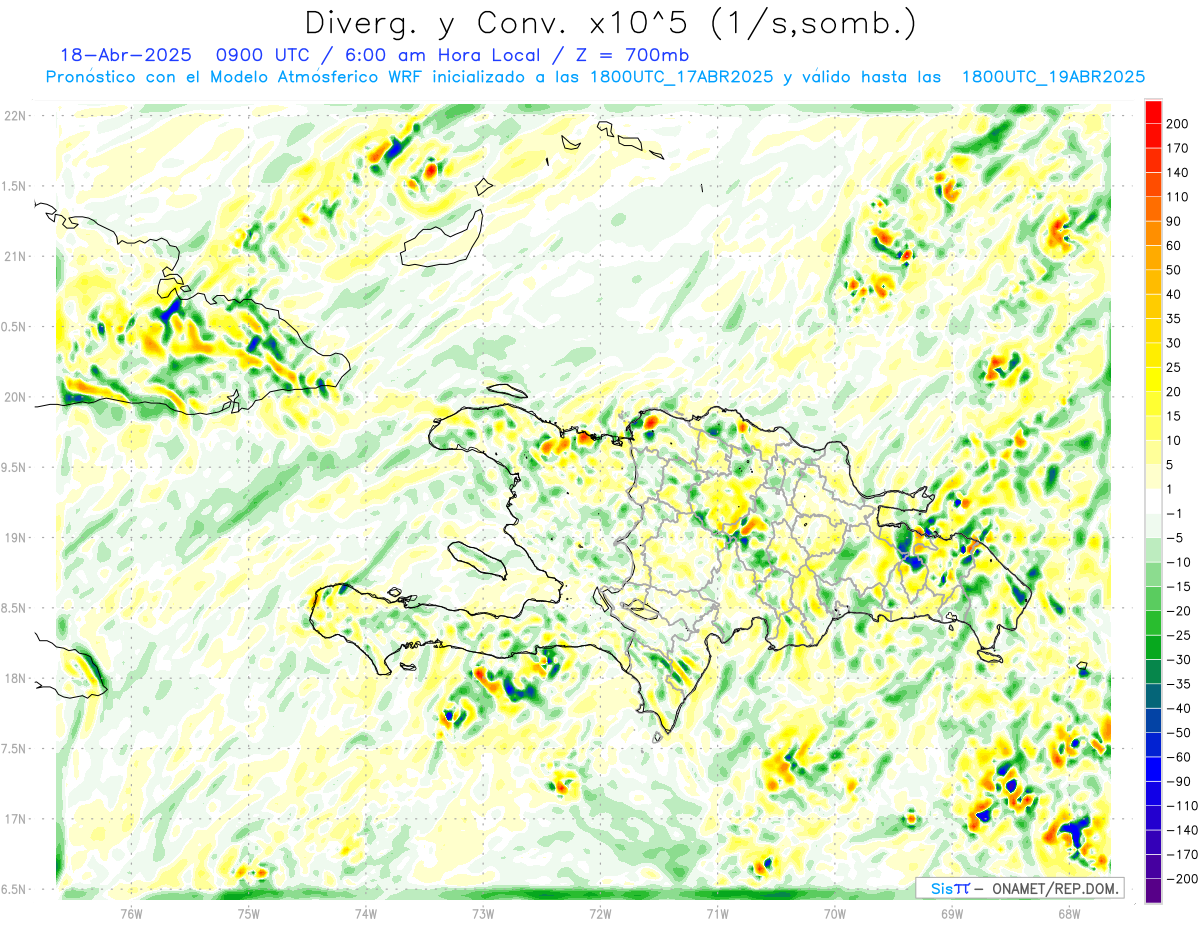Click the '74W' longitude label

tap(366, 913)
